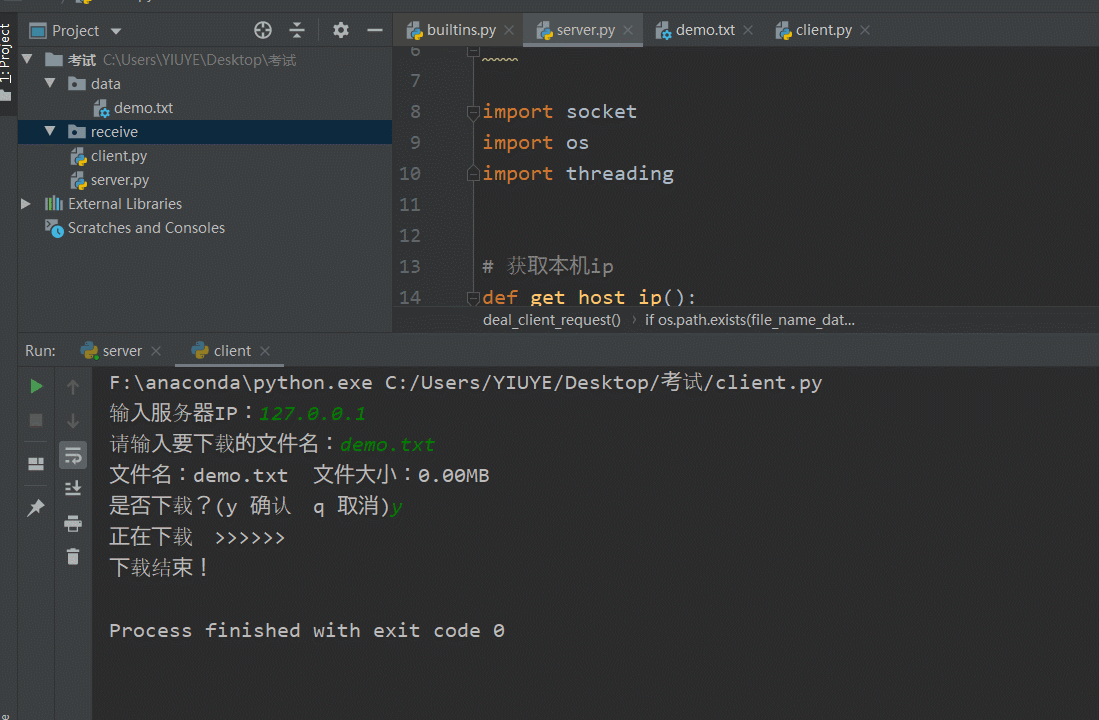Viewport: 1099px width, 720px height.
Task: Click the Scroll to End console icon
Action: (x=72, y=488)
